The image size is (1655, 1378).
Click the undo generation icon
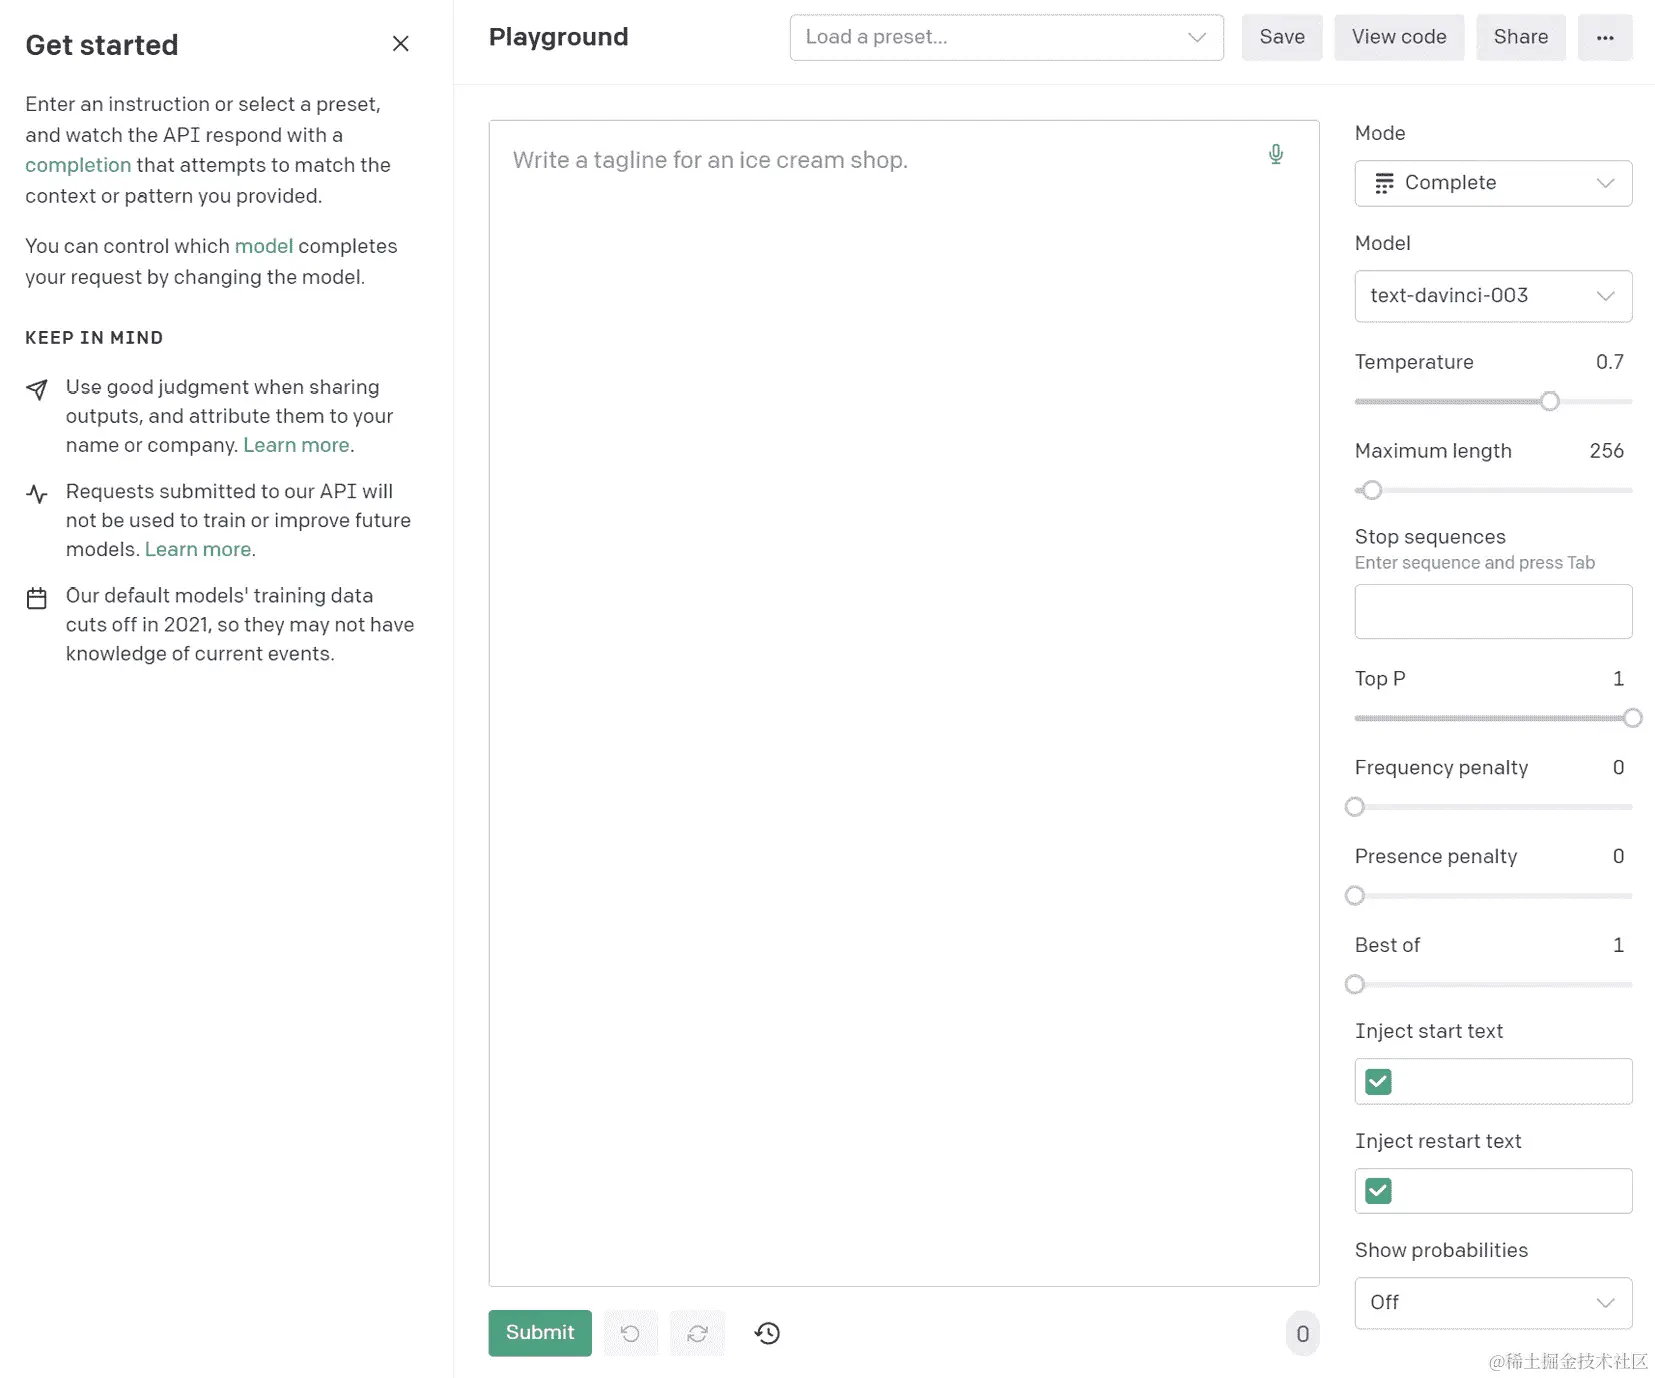click(630, 1333)
